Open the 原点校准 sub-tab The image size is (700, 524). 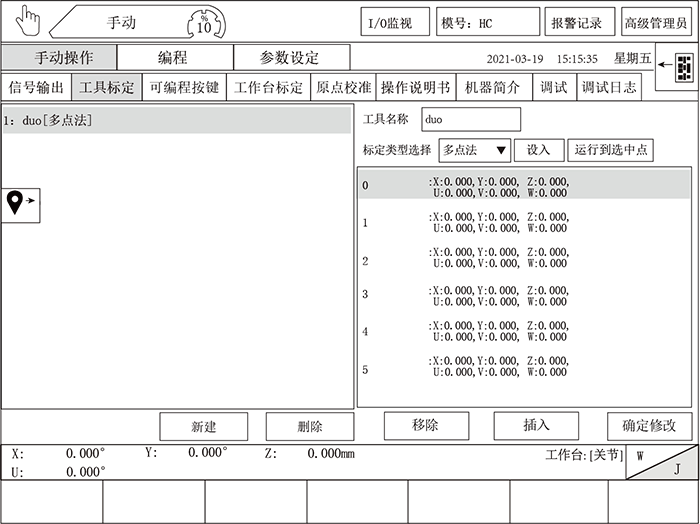click(342, 87)
